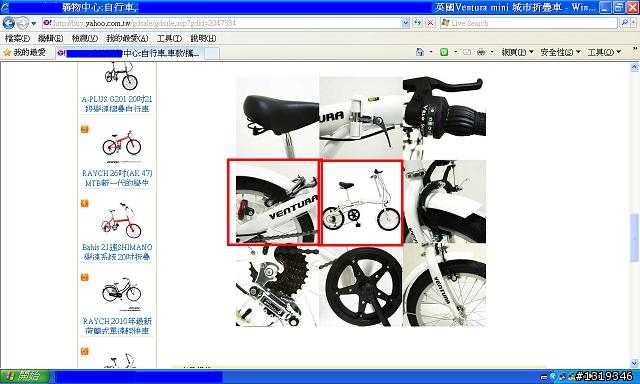Viewport: 640px width, 384px height.
Task: Select the 自行車 shopping center tab
Action: point(129,53)
